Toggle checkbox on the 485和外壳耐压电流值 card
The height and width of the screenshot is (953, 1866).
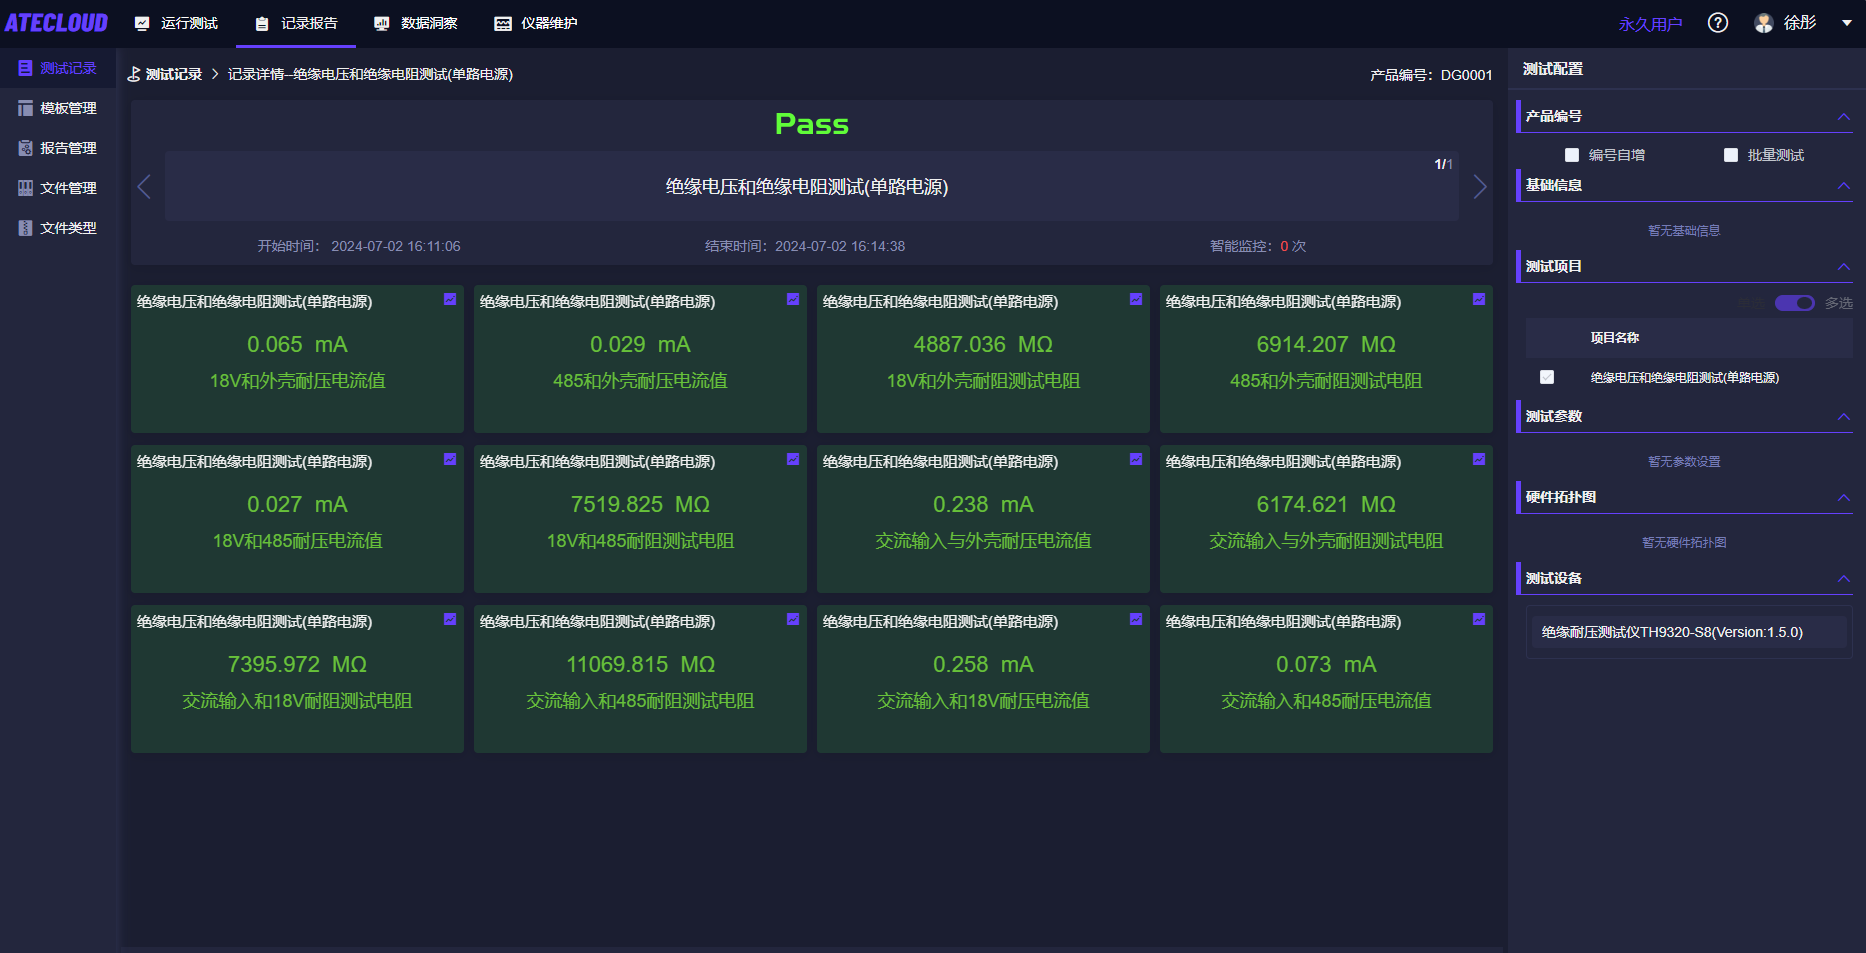tap(793, 299)
